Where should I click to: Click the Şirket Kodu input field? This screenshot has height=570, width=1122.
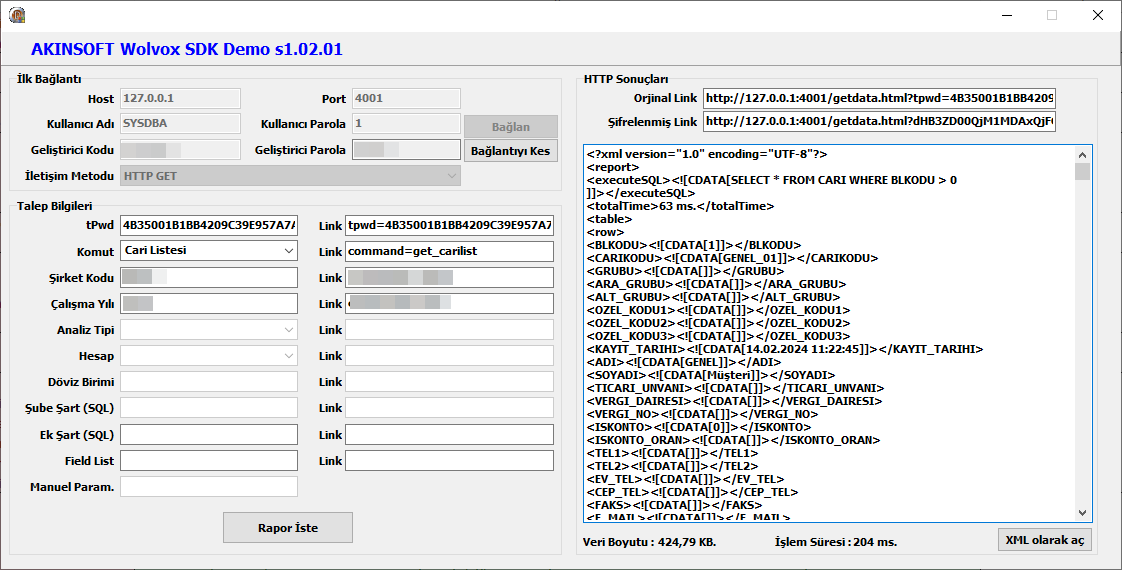point(209,277)
